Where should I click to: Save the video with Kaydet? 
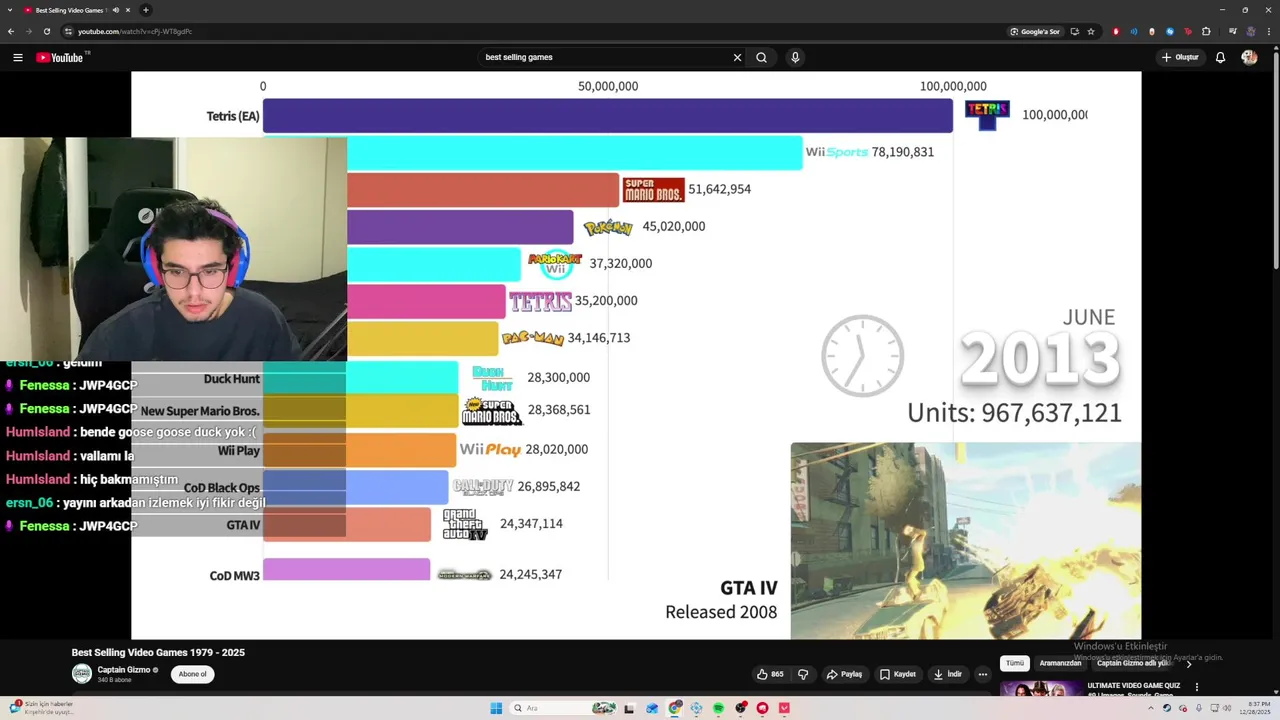click(x=898, y=674)
